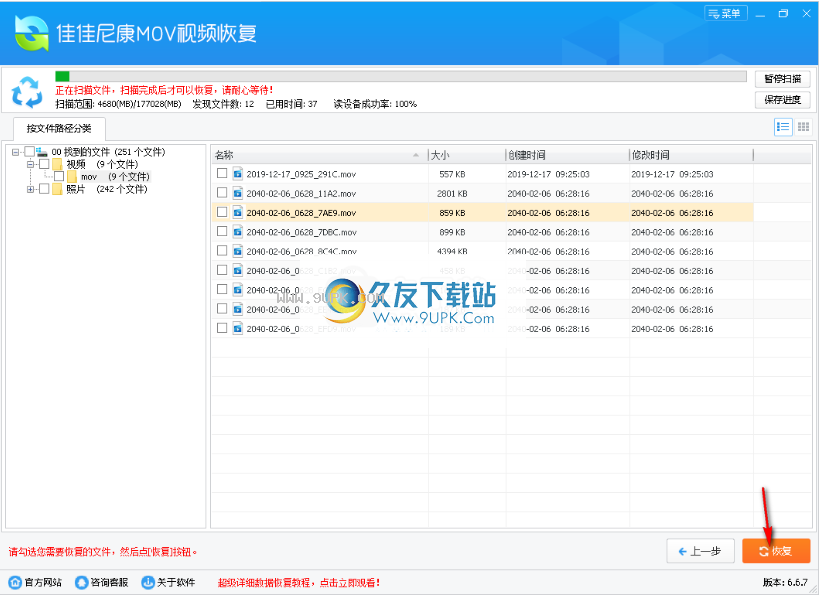The image size is (826, 602).
Task: Check the box for 2040-02-06_0628_8C4C.mov
Action: pyautogui.click(x=222, y=251)
